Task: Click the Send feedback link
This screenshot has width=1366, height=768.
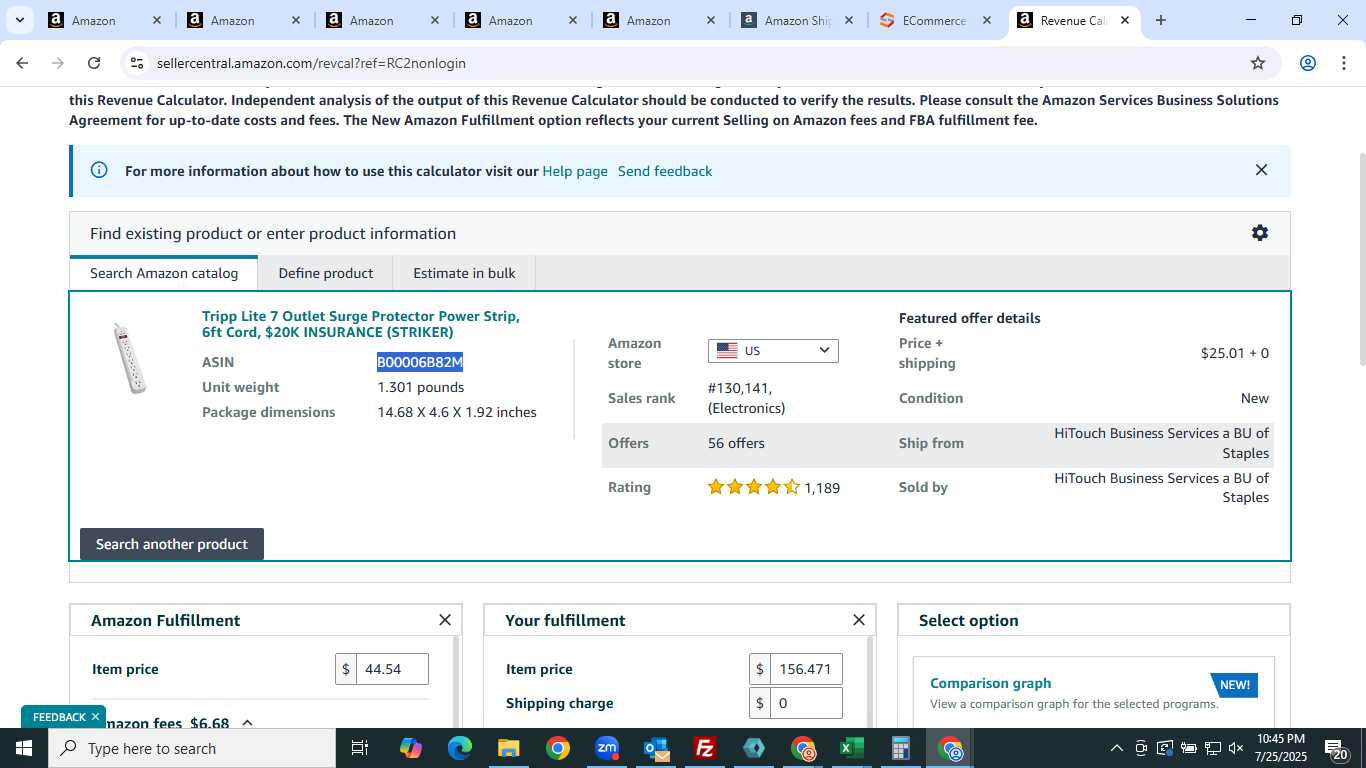Action: [x=665, y=171]
